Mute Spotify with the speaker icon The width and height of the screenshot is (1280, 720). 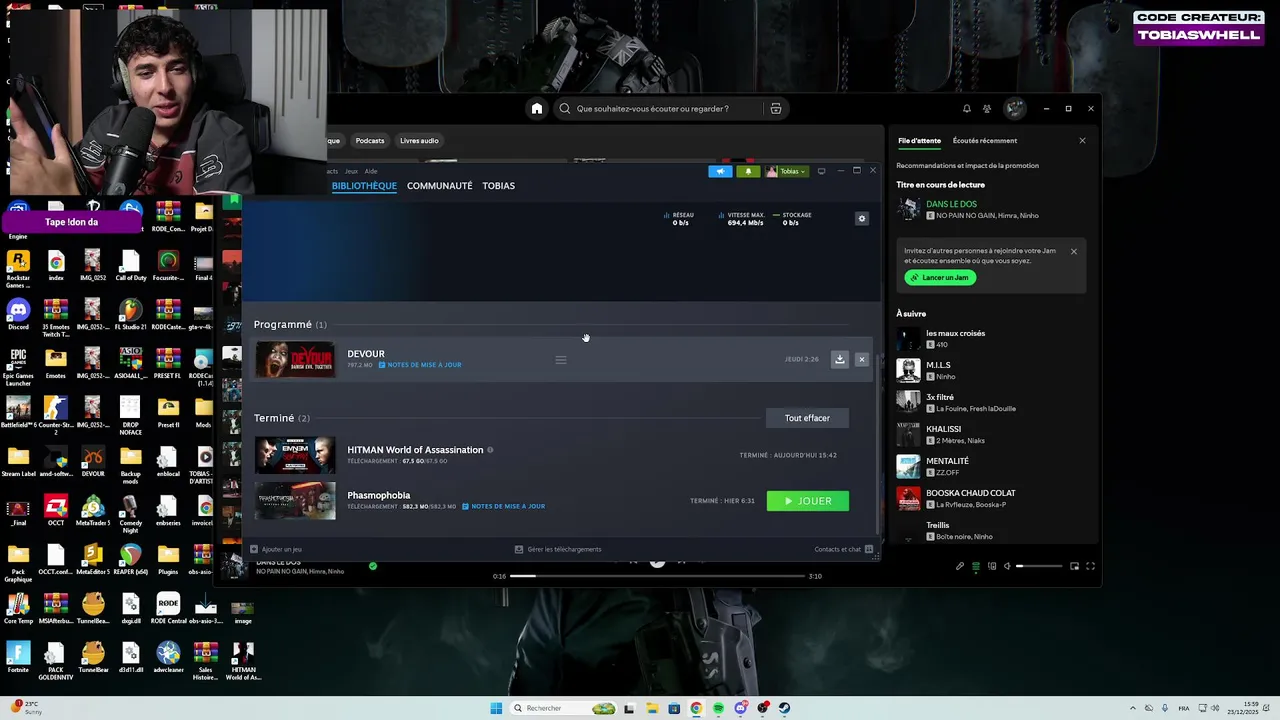(x=1007, y=566)
